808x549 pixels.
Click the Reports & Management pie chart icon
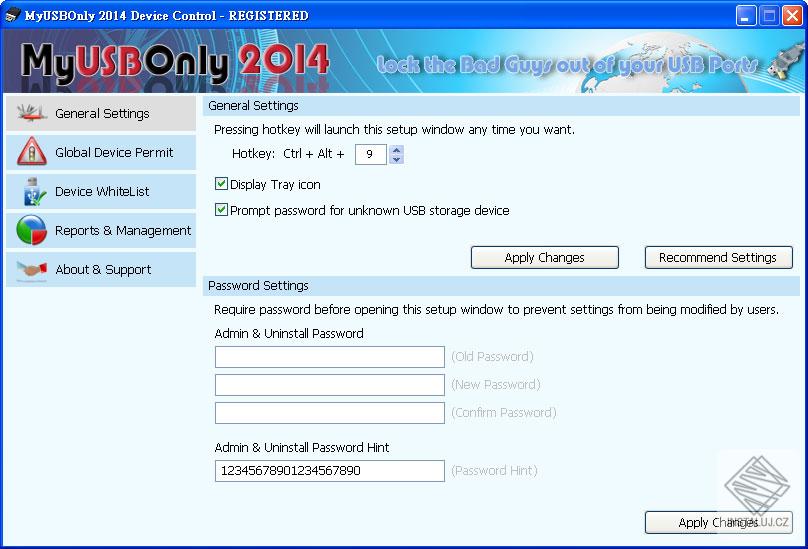pos(31,230)
